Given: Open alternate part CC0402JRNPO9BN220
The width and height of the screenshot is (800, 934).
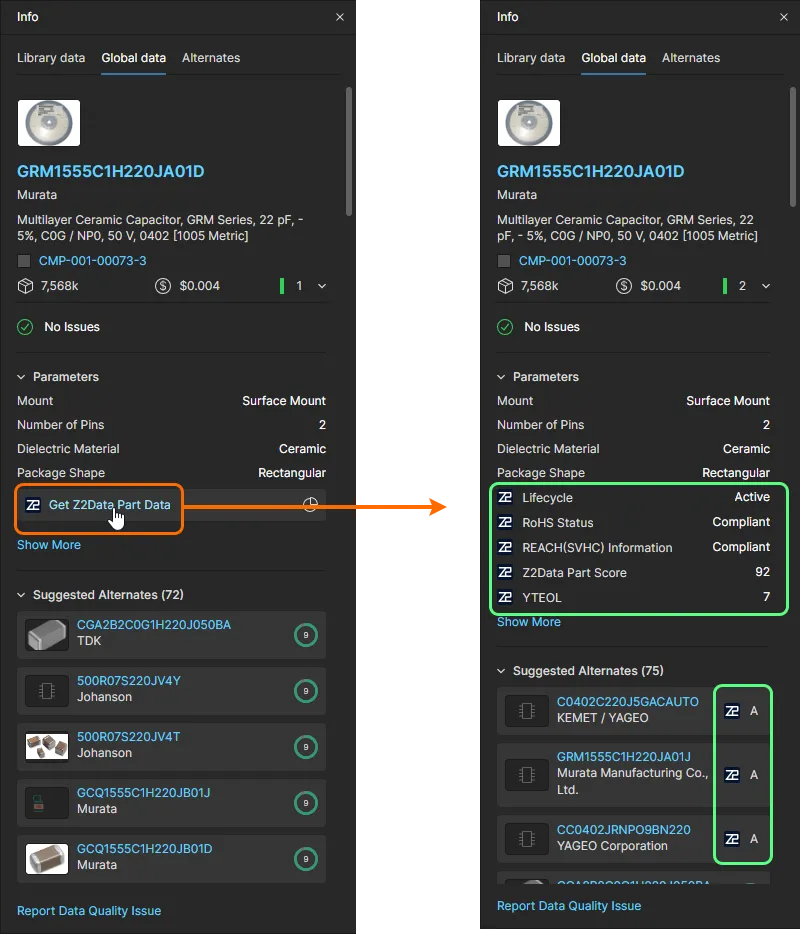Looking at the screenshot, I should pyautogui.click(x=624, y=830).
